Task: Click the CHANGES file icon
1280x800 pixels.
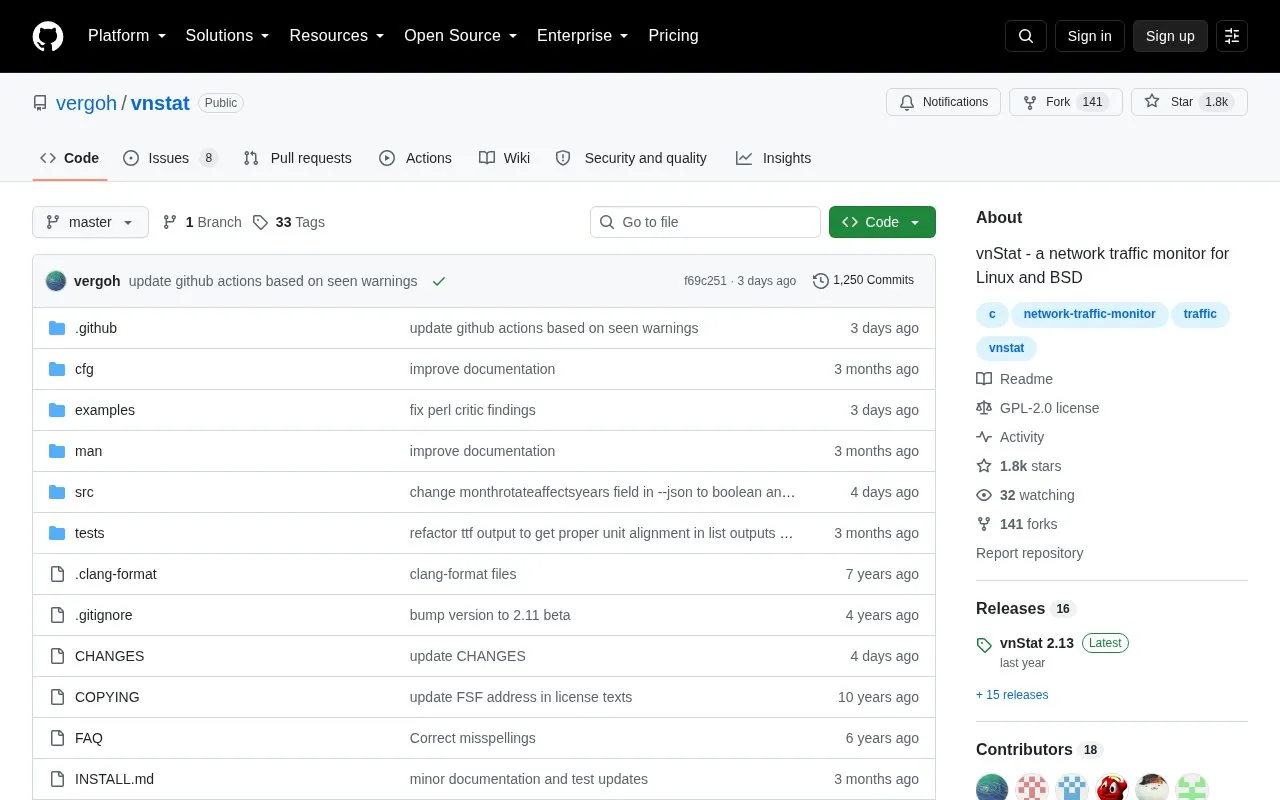Action: 57,656
